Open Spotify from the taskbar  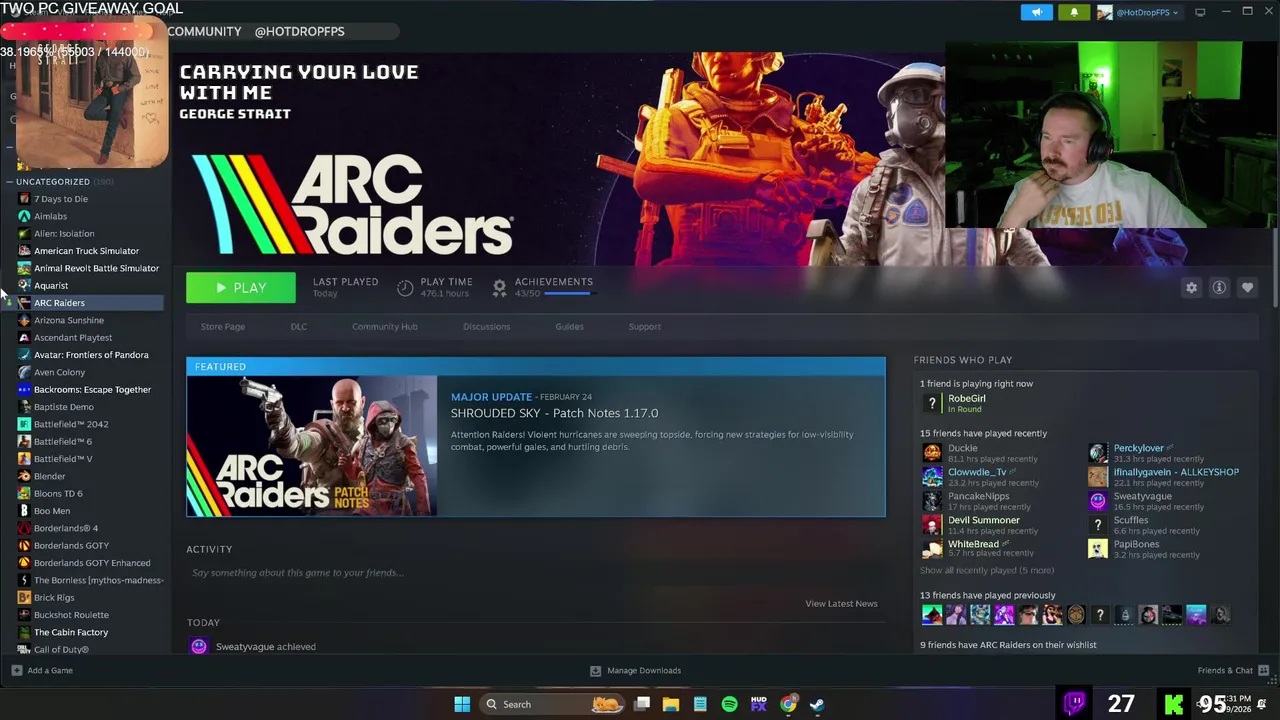tap(729, 704)
